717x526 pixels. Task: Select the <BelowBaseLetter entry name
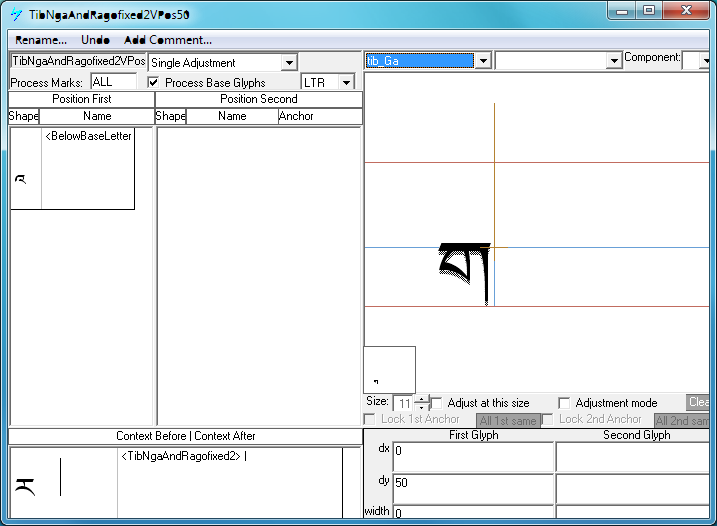coord(88,136)
